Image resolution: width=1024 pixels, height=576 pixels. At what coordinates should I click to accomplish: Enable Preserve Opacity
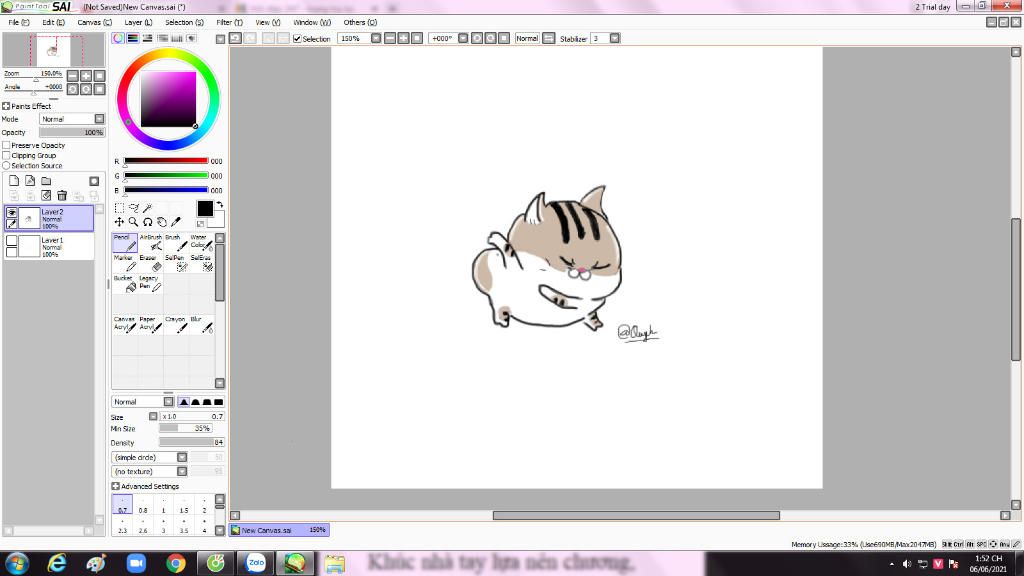6,145
